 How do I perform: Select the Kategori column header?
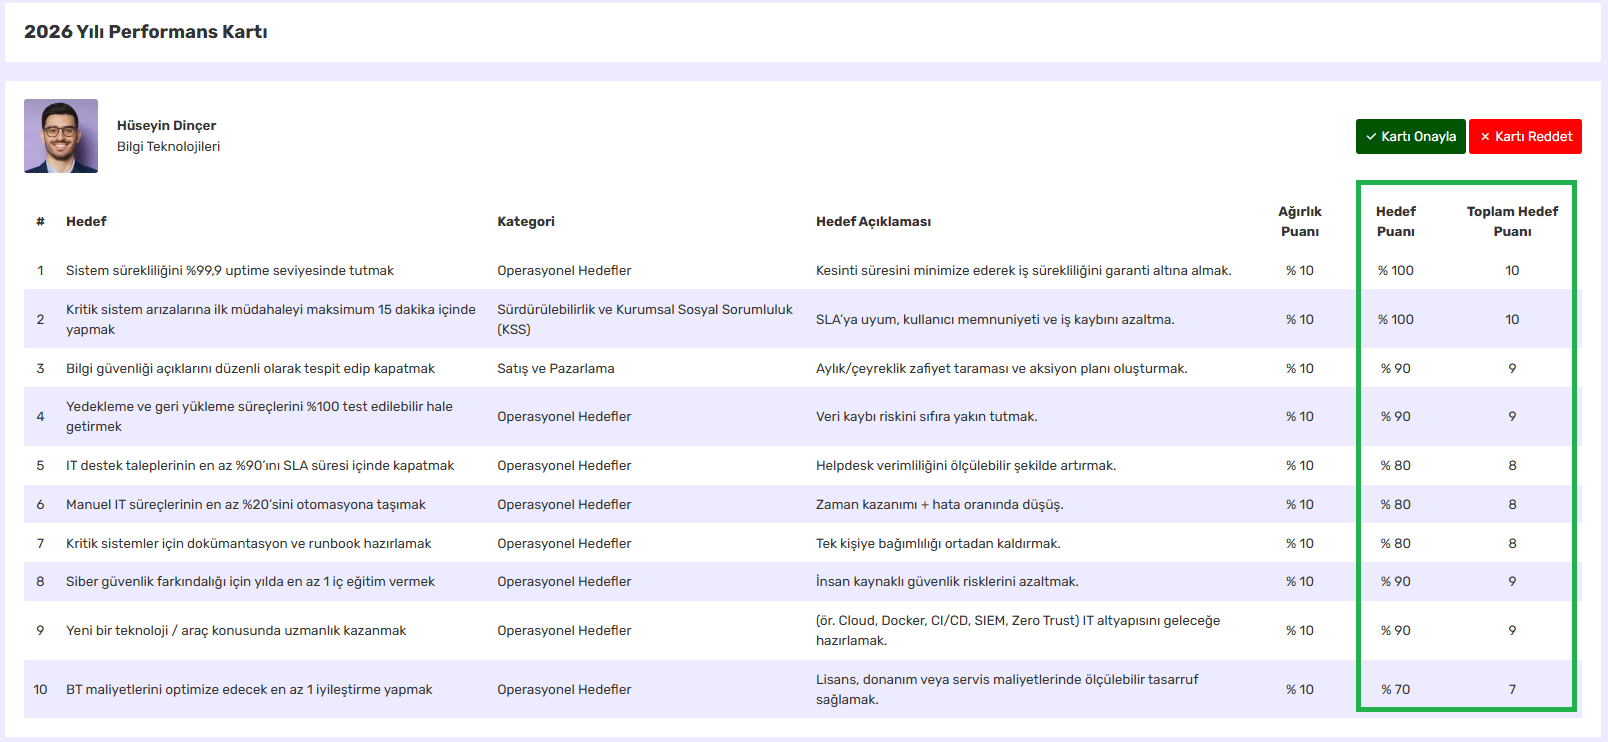pyautogui.click(x=525, y=222)
